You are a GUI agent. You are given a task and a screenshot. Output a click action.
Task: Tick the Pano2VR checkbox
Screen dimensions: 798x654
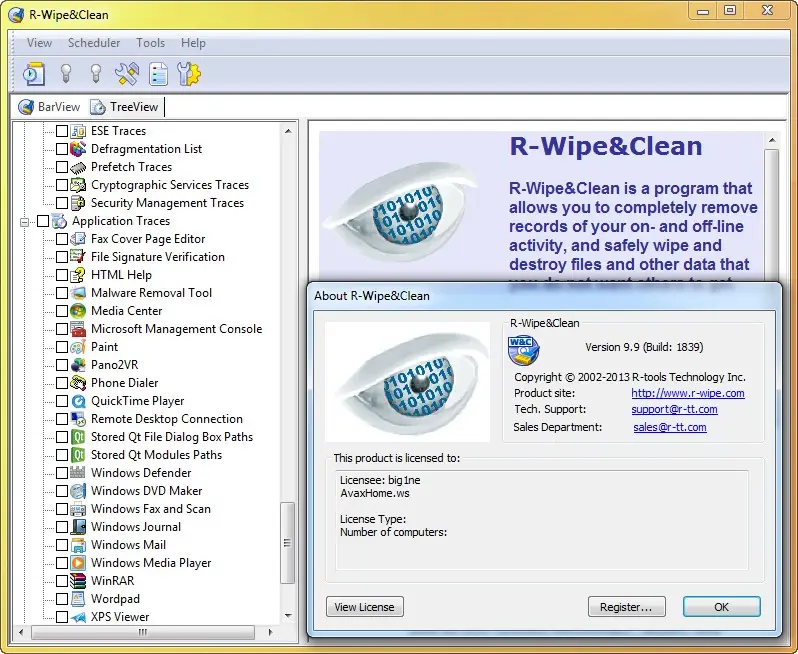[62, 365]
